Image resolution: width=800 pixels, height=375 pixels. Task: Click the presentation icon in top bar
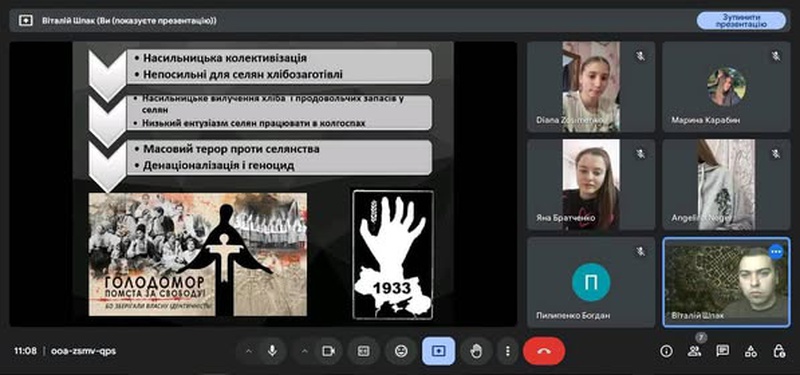(x=26, y=20)
